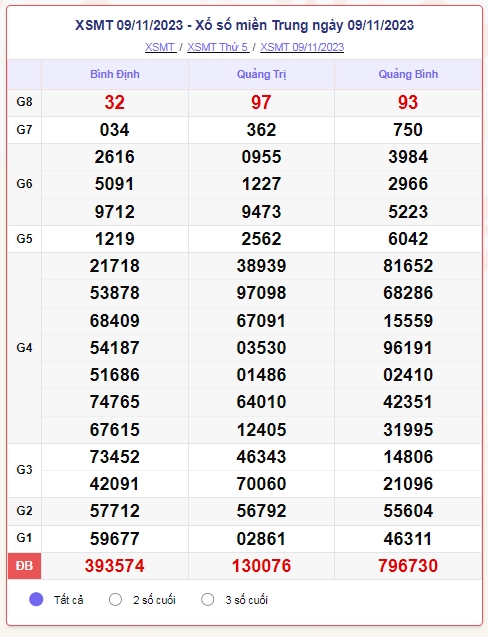The width and height of the screenshot is (488, 637).
Task: Click G3 number 14806
Action: click(408, 457)
